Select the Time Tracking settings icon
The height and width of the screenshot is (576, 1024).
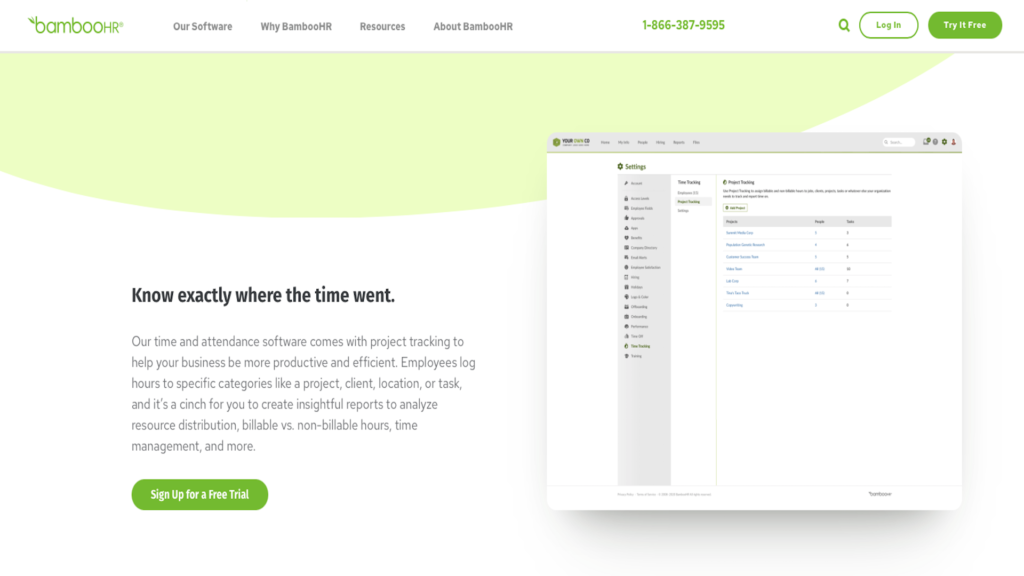pyautogui.click(x=626, y=346)
